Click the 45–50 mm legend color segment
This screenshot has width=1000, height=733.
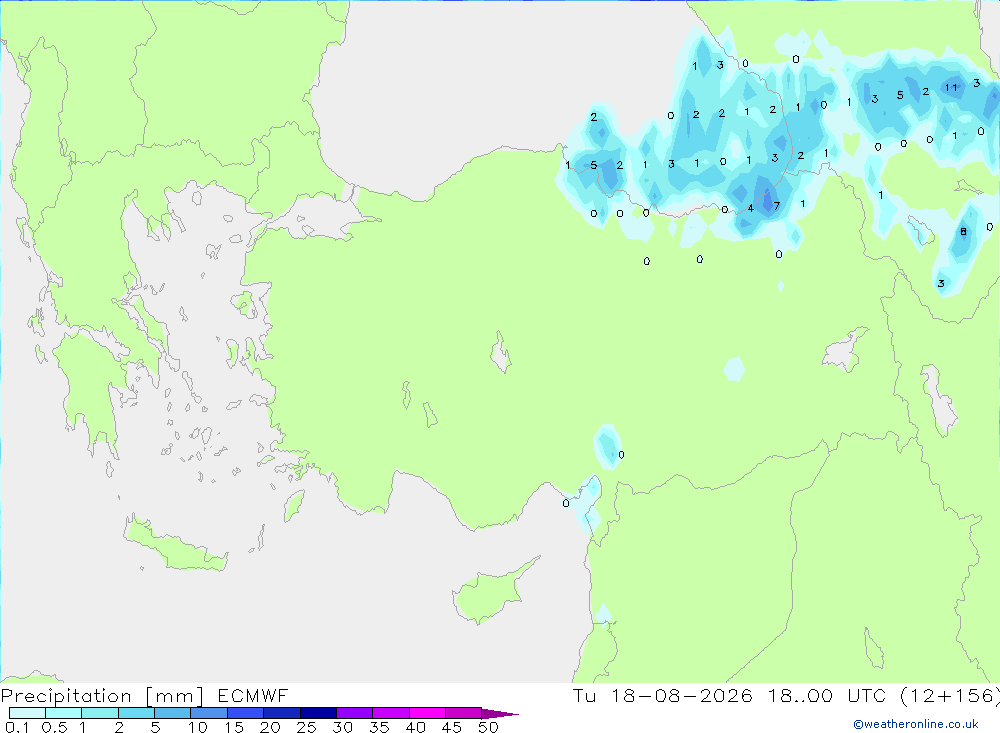coord(464,713)
